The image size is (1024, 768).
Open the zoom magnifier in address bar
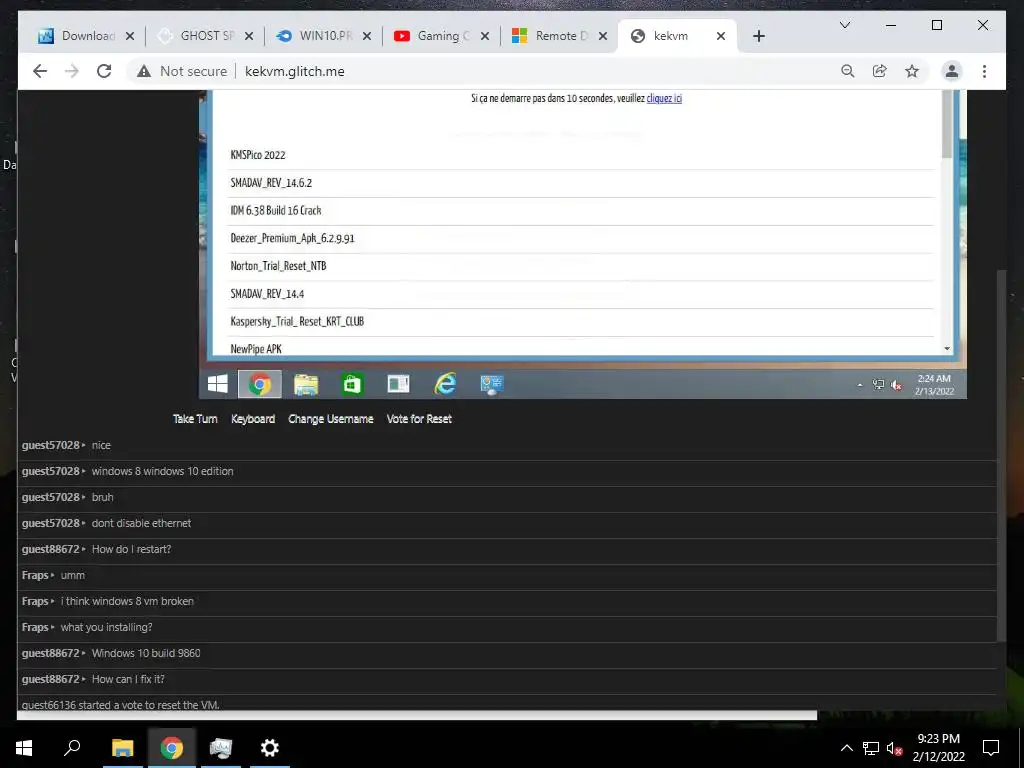point(848,71)
